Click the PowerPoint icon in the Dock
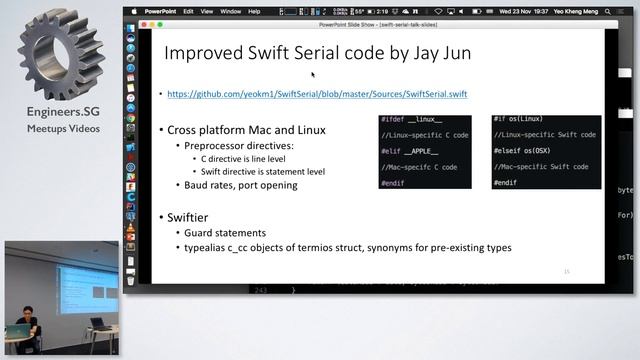Screen dimensions: 640x360 (131, 237)
